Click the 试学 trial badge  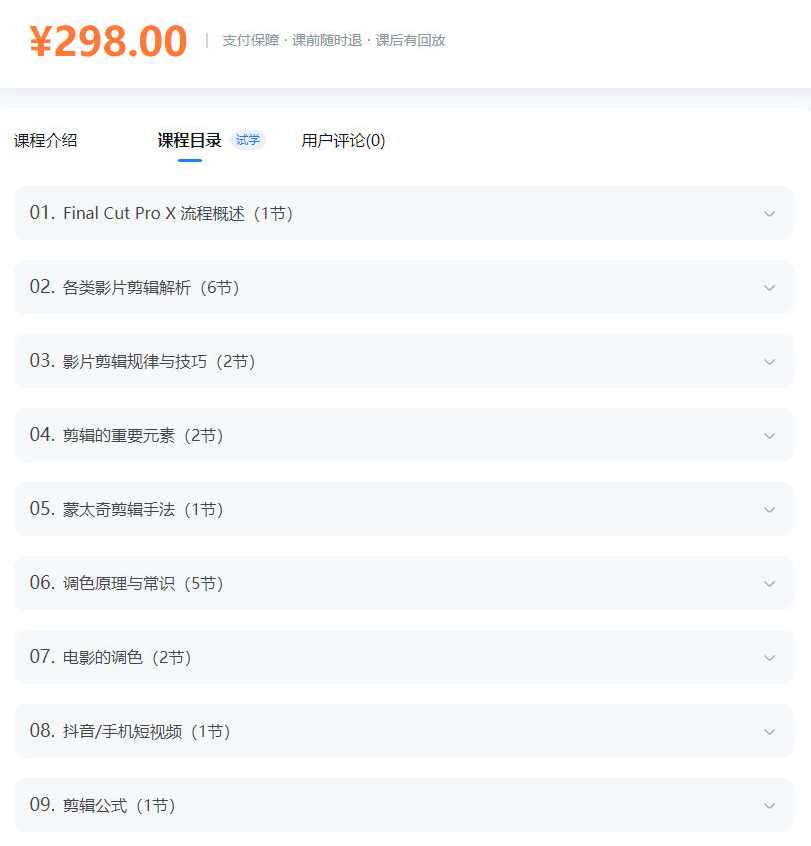[x=247, y=141]
